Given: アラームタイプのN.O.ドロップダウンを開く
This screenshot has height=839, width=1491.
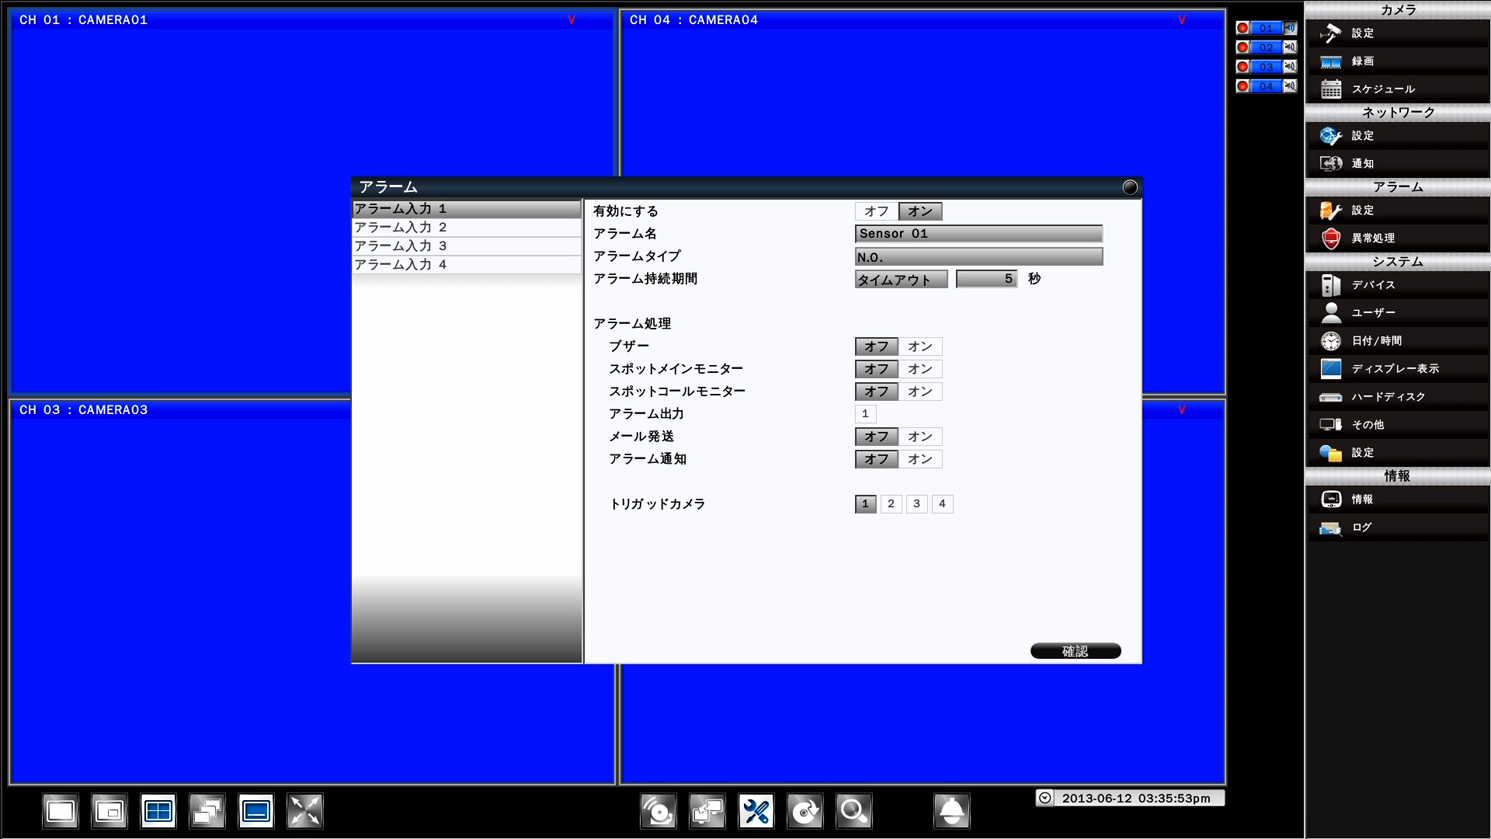Looking at the screenshot, I should coord(978,256).
